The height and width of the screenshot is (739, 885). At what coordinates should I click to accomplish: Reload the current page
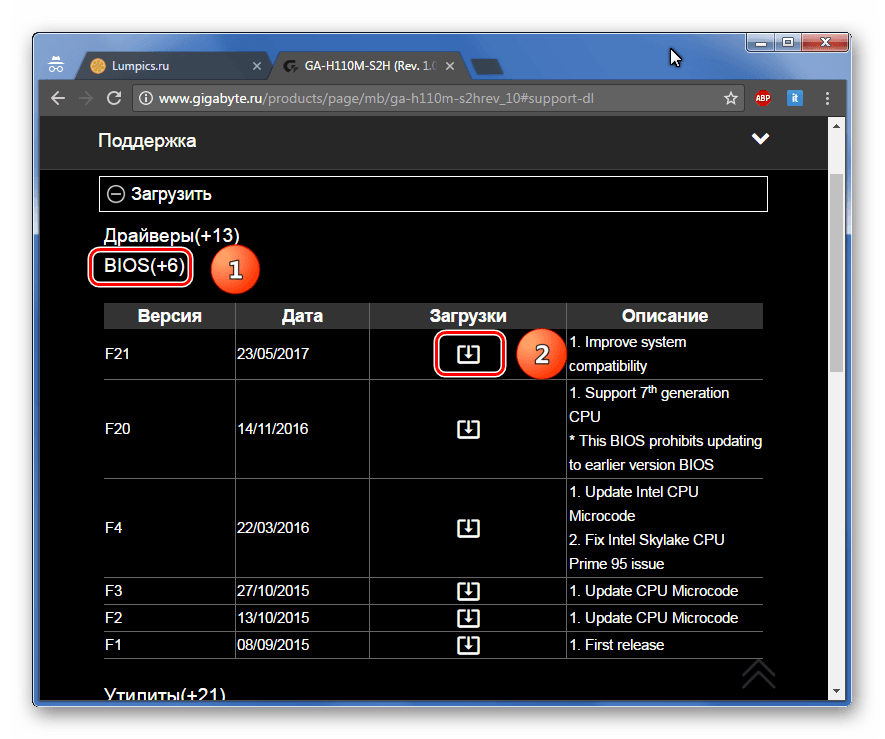point(114,98)
